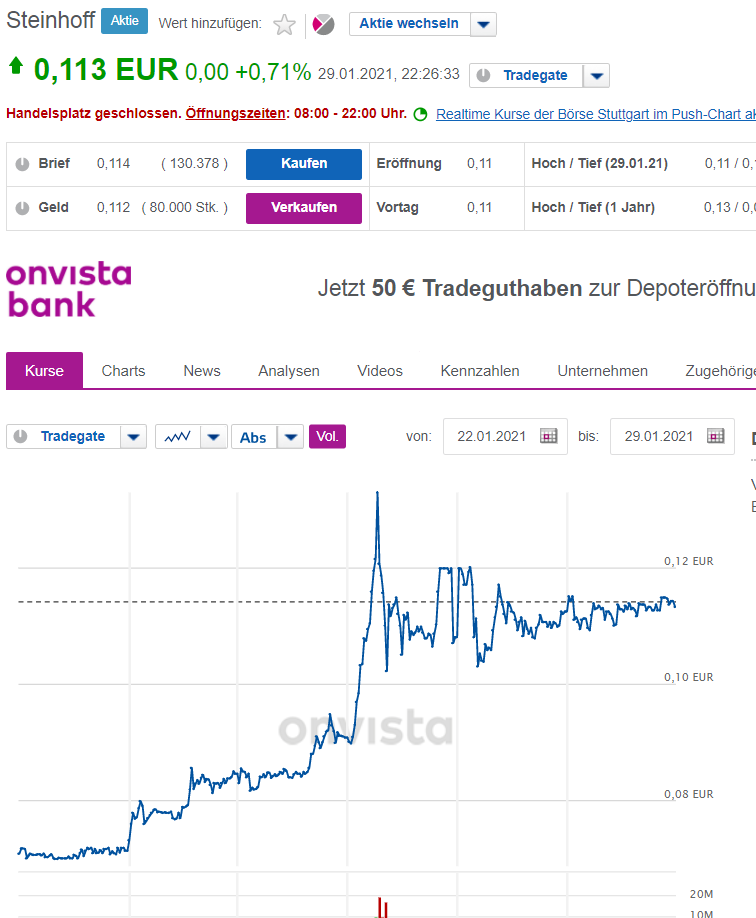
Task: Click the price peak on the chart line
Action: (378, 494)
